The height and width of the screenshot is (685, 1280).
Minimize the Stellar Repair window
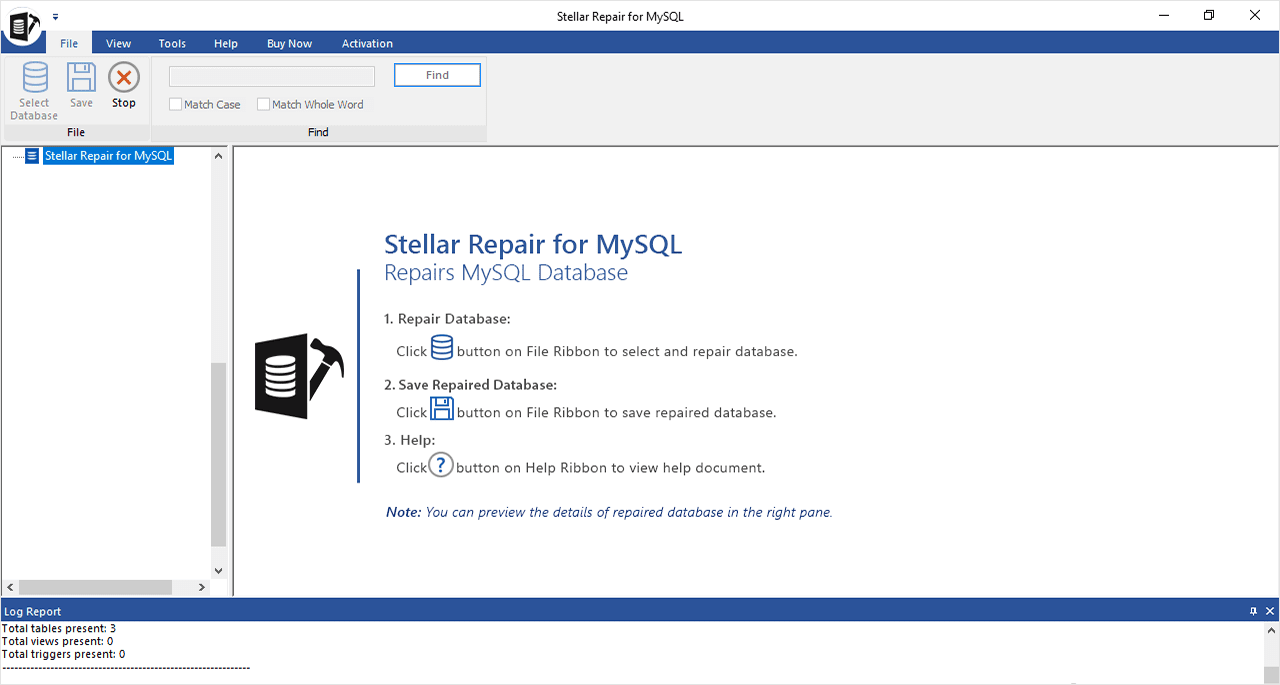pos(1165,15)
